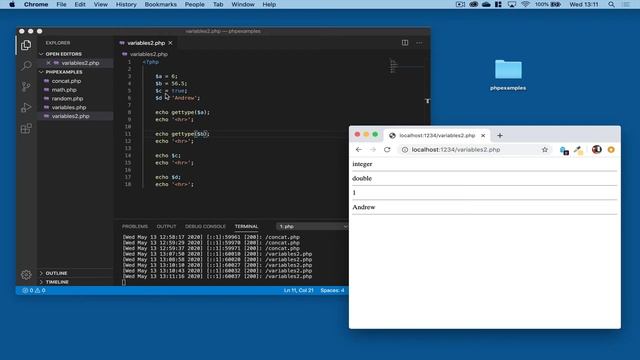Open the Manage gear in VS Code
Viewport: 640px width, 360px height.
[x=26, y=275]
